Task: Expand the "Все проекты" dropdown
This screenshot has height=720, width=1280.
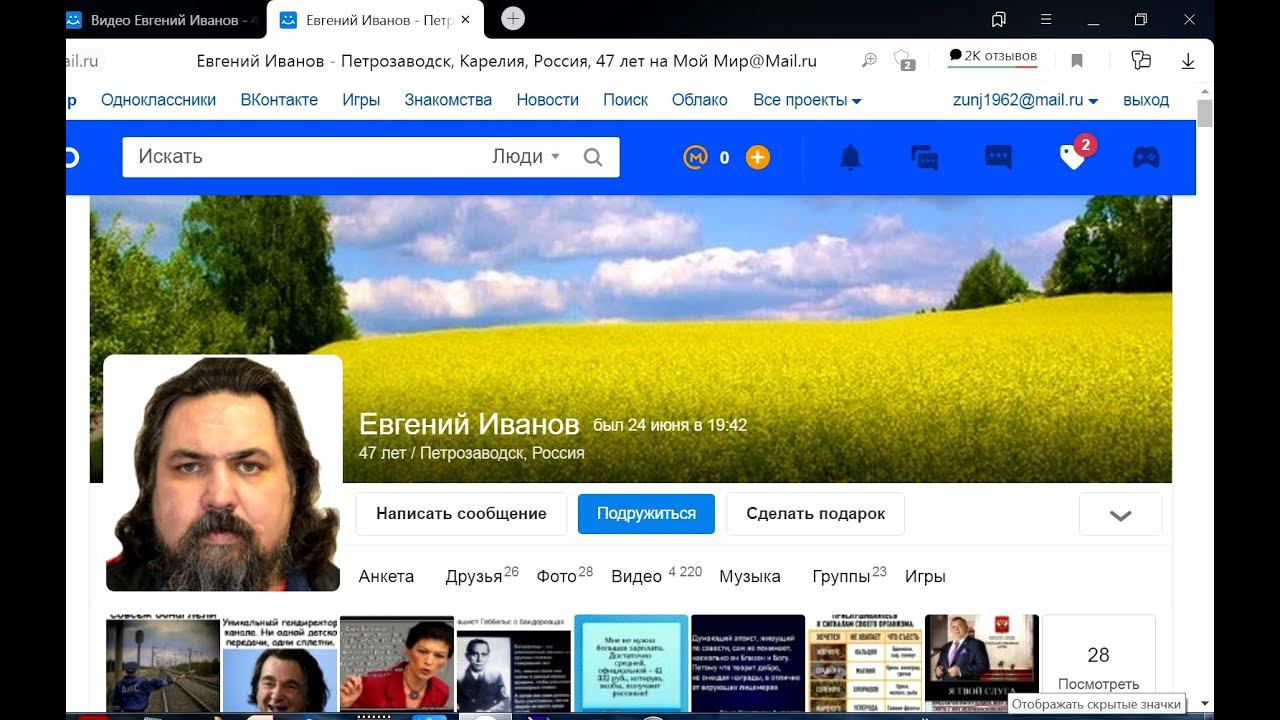Action: click(x=807, y=100)
